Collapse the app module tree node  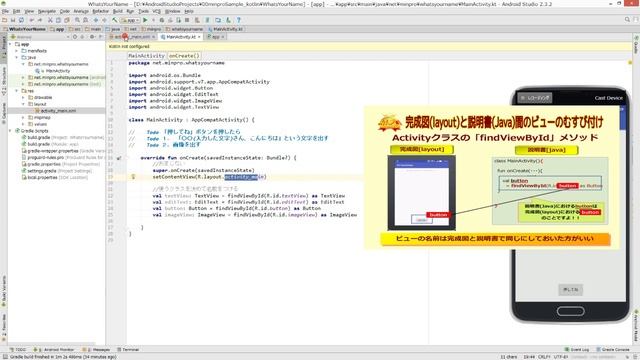click(x=11, y=44)
